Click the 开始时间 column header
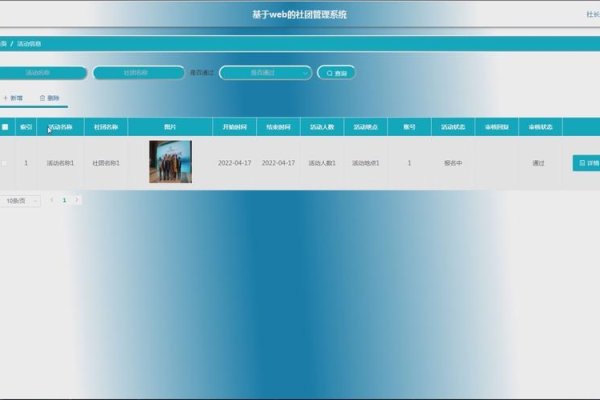The height and width of the screenshot is (400, 600). click(235, 127)
